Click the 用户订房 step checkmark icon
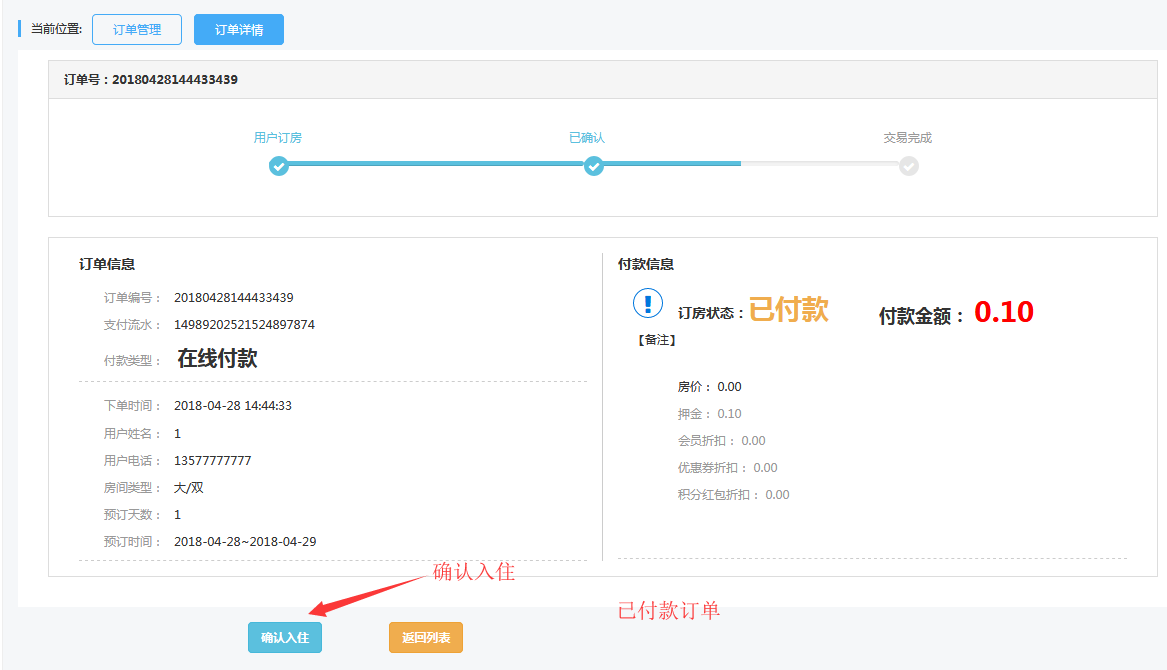This screenshot has height=670, width=1167. click(x=279, y=166)
